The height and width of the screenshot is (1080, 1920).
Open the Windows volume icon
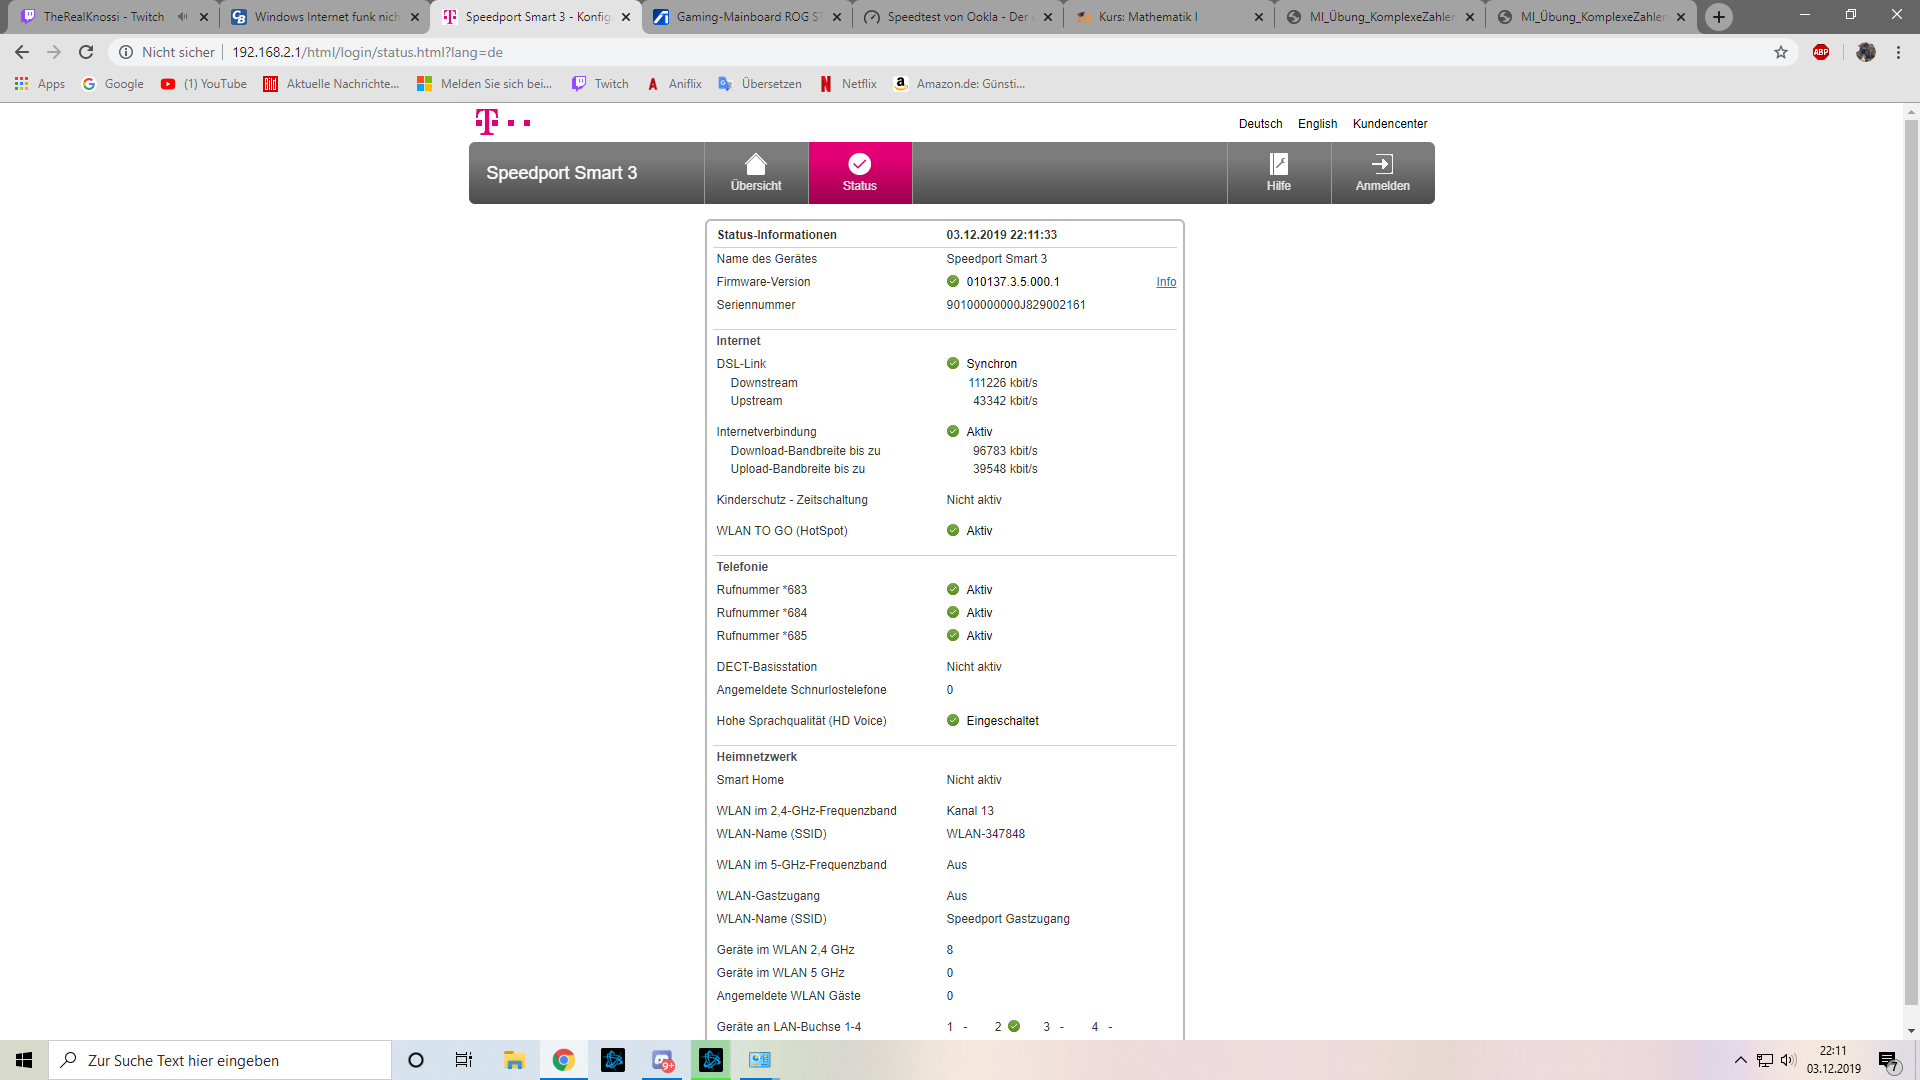(x=1788, y=1060)
